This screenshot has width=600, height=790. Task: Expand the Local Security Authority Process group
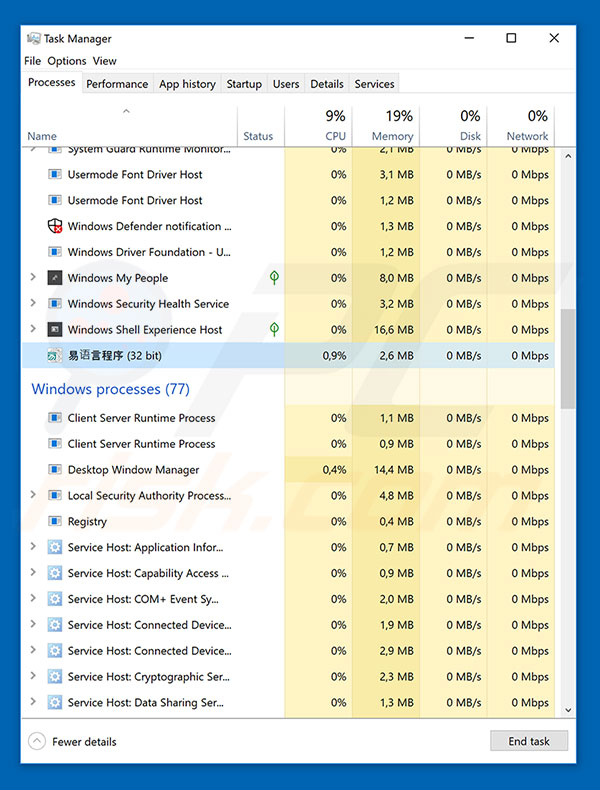click(x=33, y=495)
